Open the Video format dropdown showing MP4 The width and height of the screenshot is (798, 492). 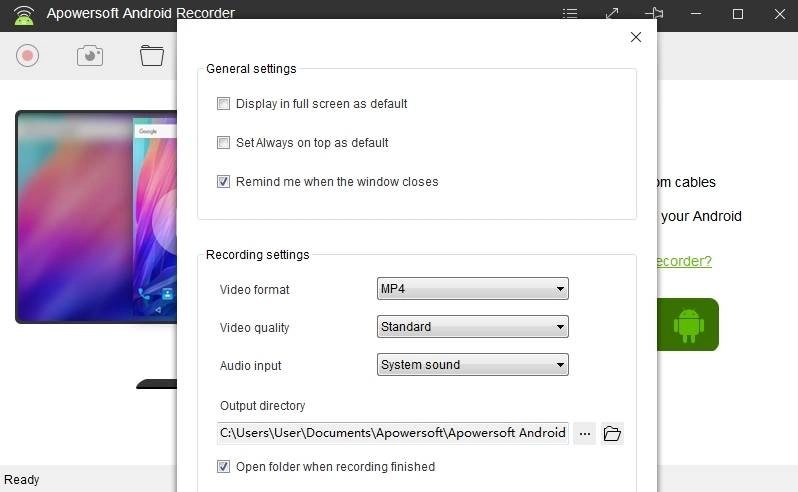coord(473,288)
